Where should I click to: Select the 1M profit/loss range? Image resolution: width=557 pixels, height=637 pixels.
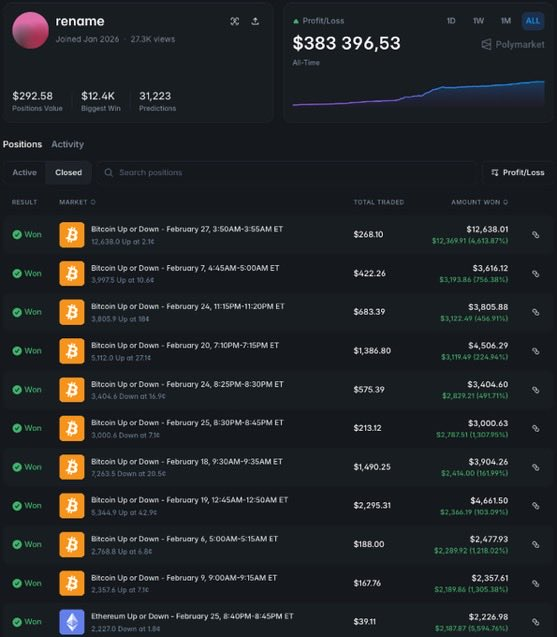505,21
